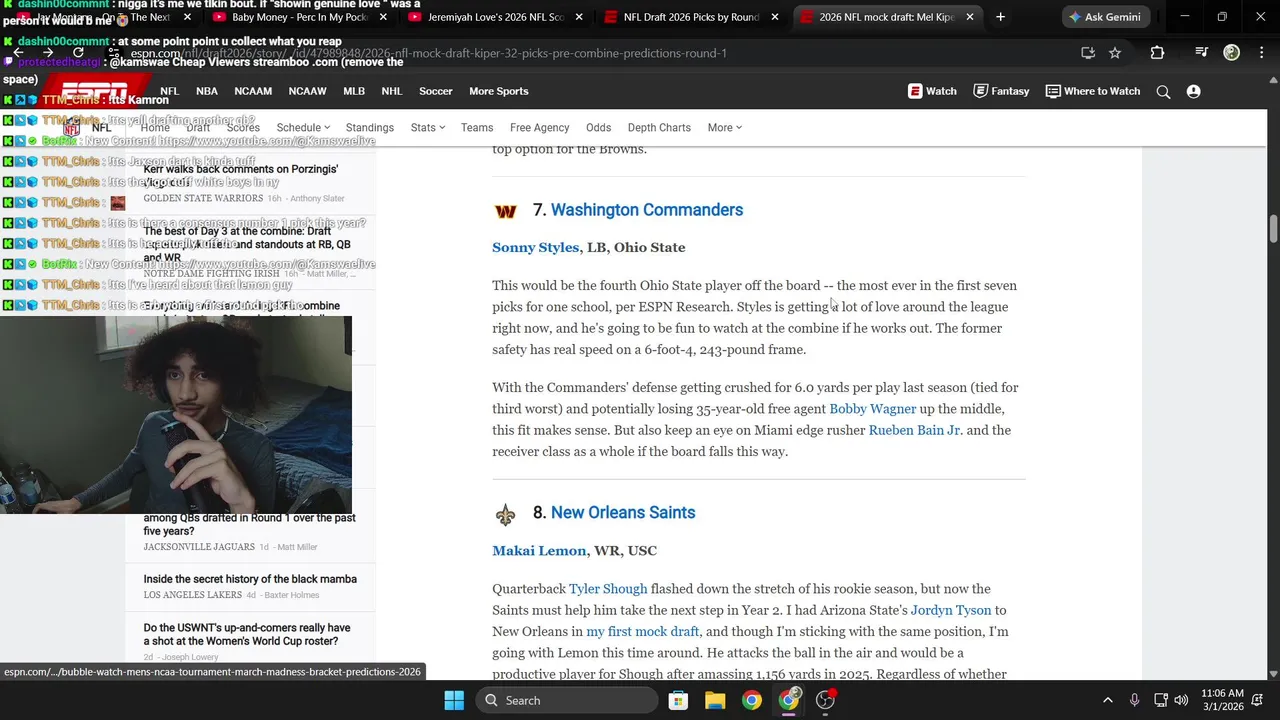The image size is (1280, 720).
Task: Click the address bar URL field
Action: click(x=600, y=53)
